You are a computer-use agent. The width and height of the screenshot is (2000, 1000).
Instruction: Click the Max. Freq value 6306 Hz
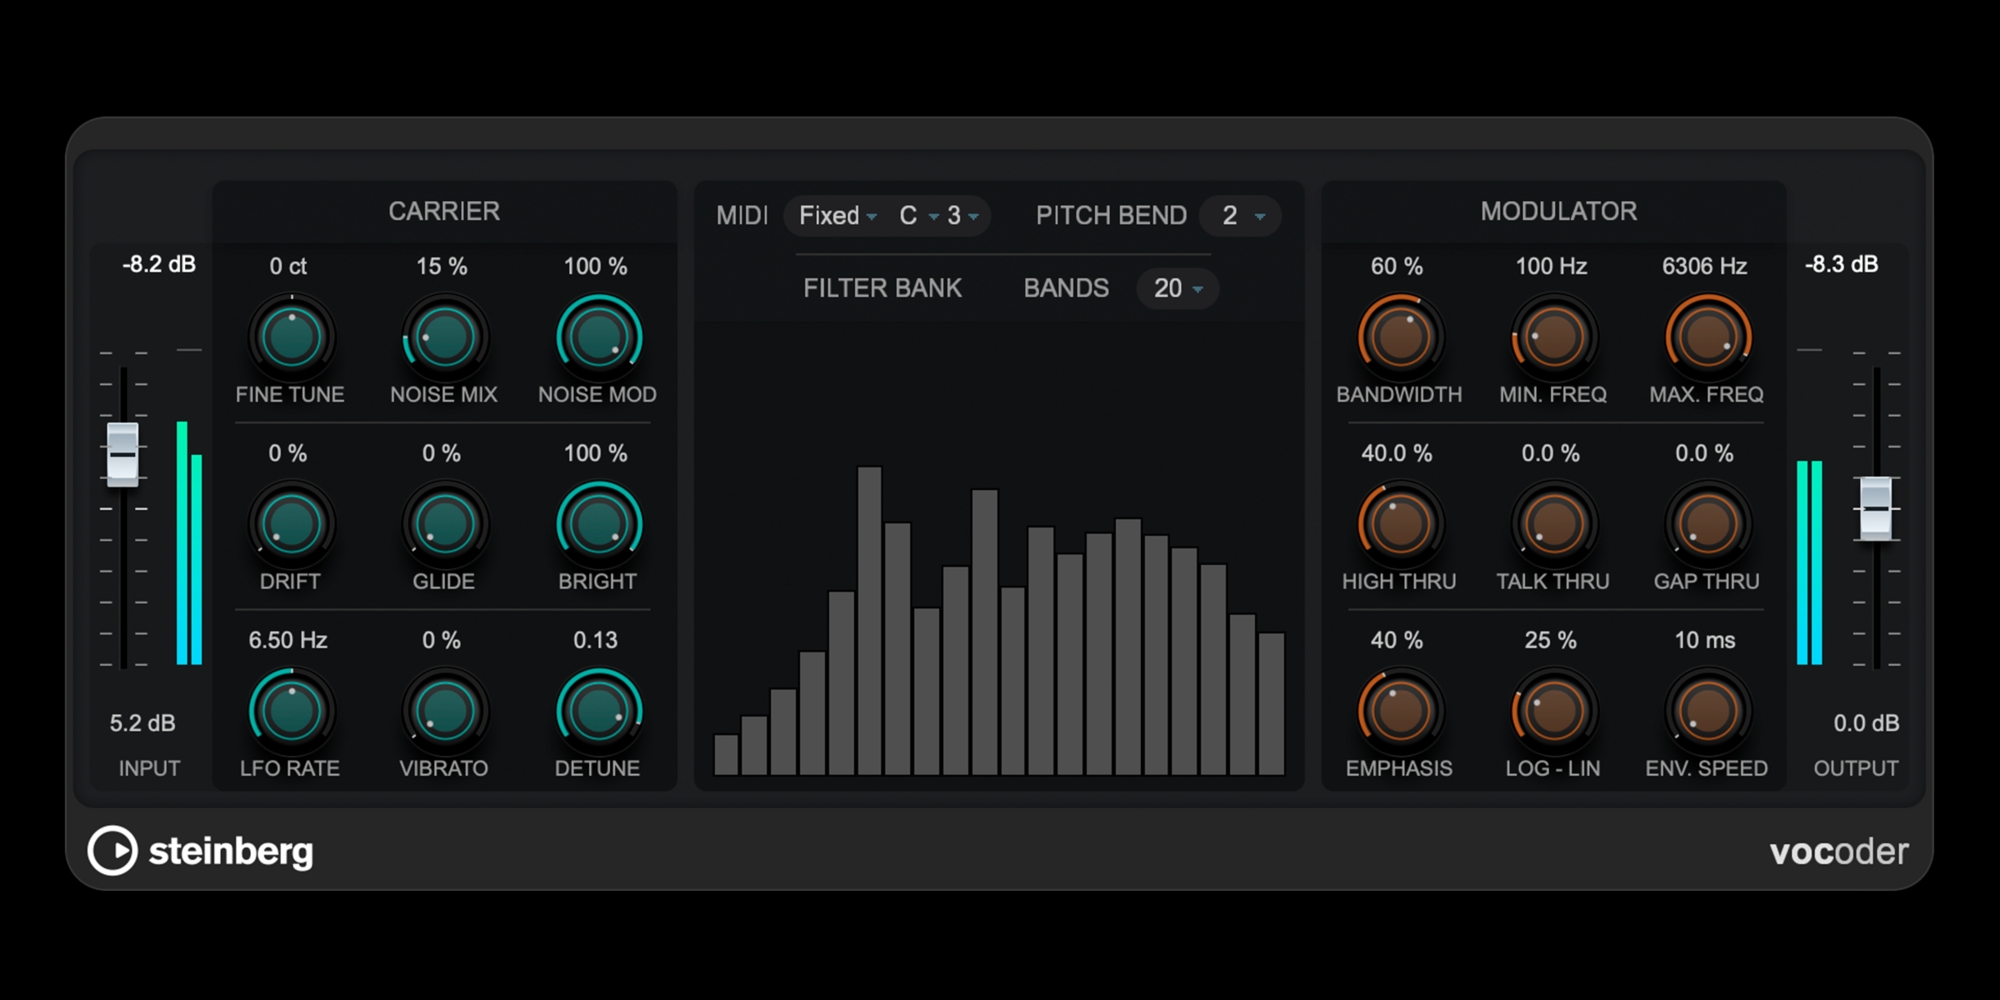pyautogui.click(x=1705, y=266)
